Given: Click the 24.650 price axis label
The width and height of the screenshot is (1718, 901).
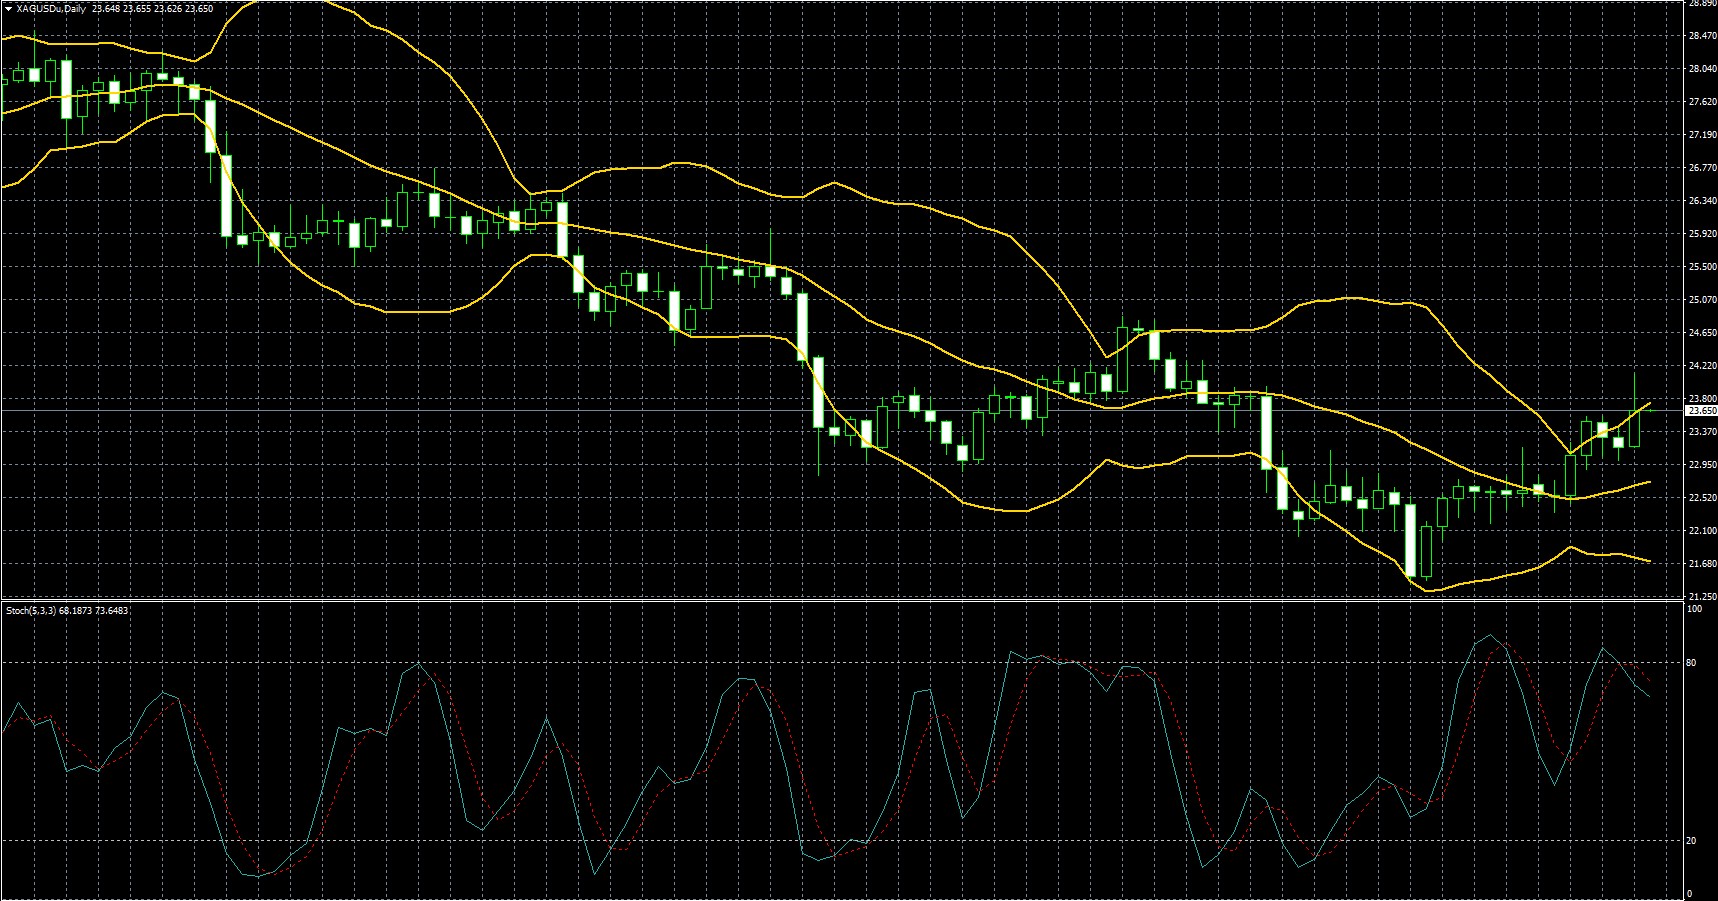Looking at the screenshot, I should (x=1702, y=333).
